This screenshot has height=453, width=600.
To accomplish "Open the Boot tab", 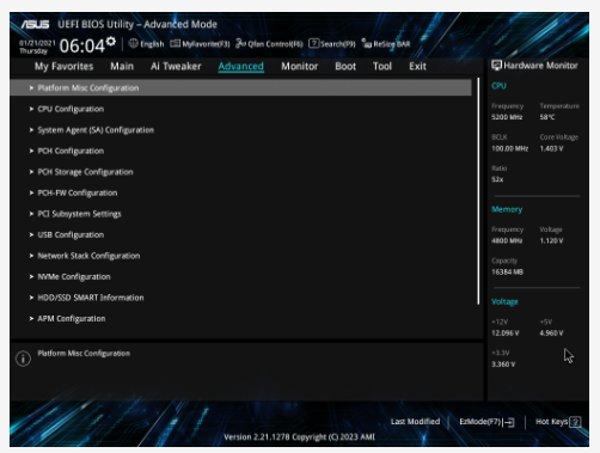I will (x=346, y=67).
